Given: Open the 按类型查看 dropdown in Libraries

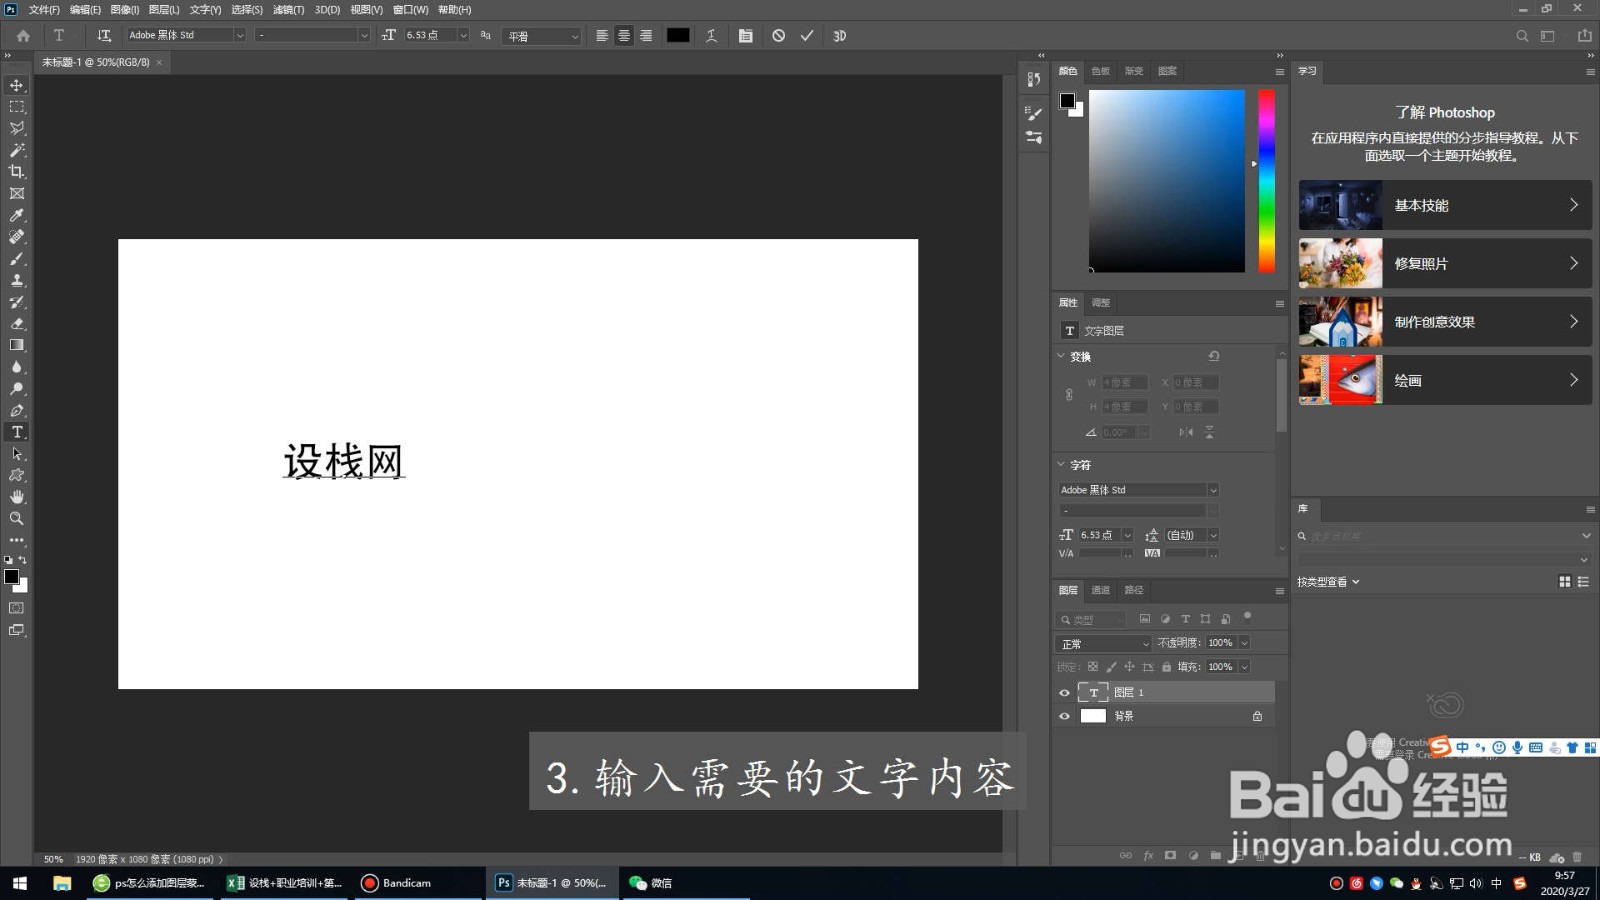Looking at the screenshot, I should [1328, 582].
